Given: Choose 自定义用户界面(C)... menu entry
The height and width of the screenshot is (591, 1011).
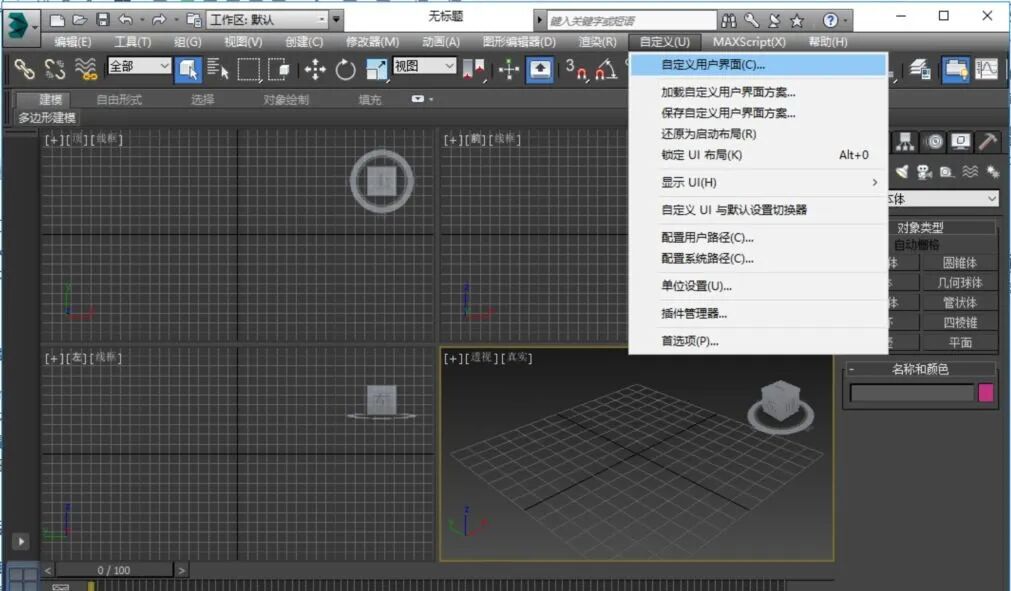Looking at the screenshot, I should click(x=758, y=64).
